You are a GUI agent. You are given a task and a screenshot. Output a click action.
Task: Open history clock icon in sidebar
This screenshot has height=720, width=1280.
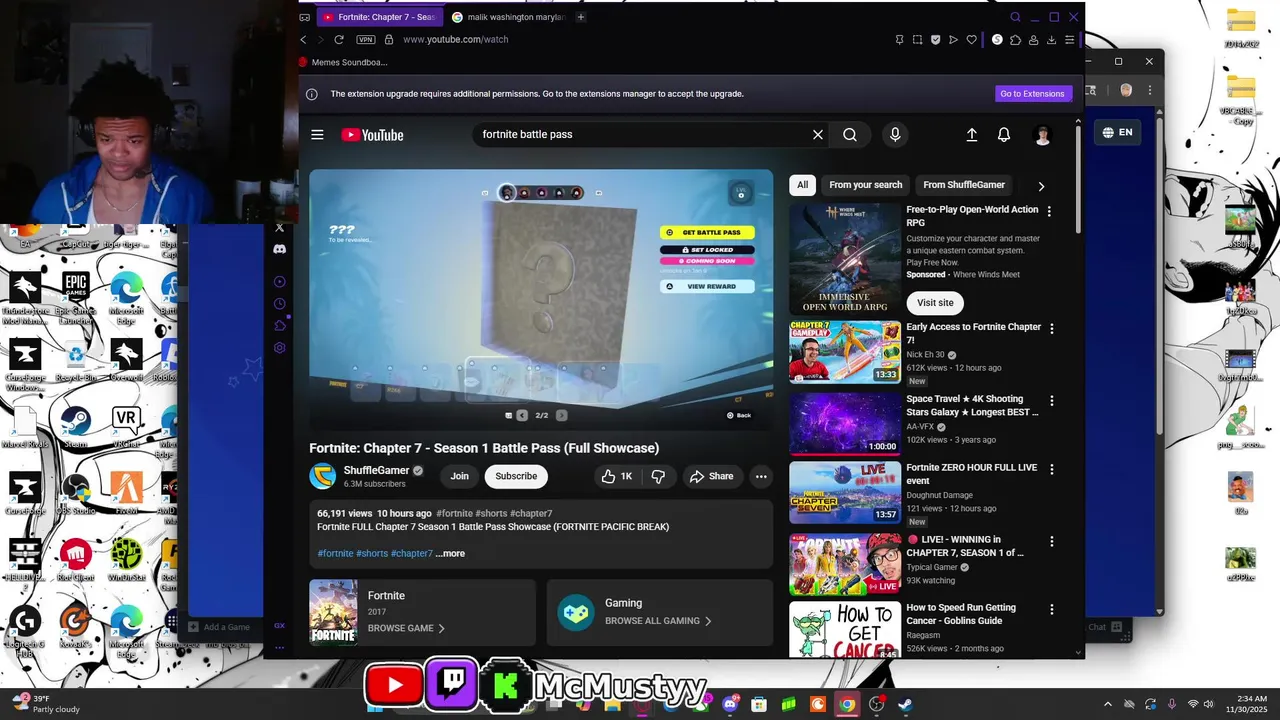280,304
